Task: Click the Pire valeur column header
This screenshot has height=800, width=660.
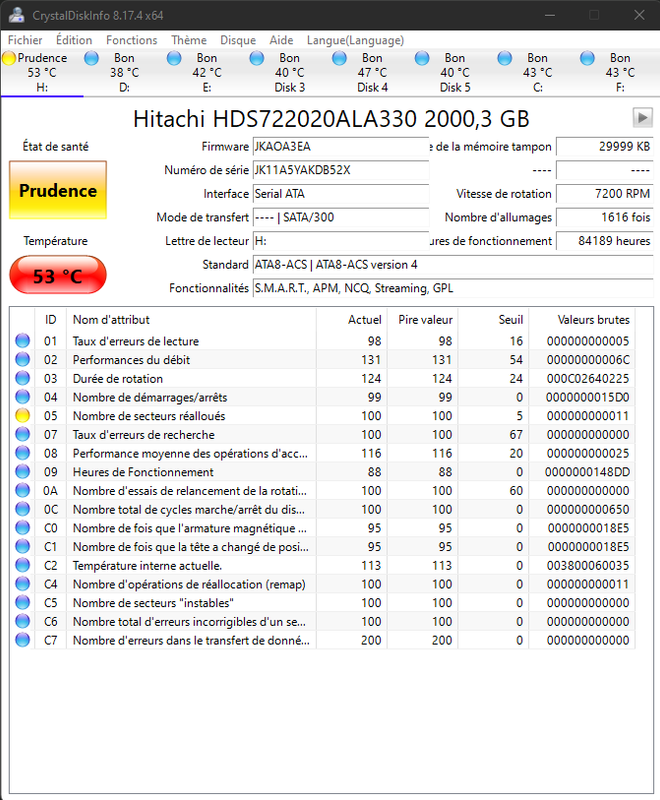Action: click(x=423, y=320)
